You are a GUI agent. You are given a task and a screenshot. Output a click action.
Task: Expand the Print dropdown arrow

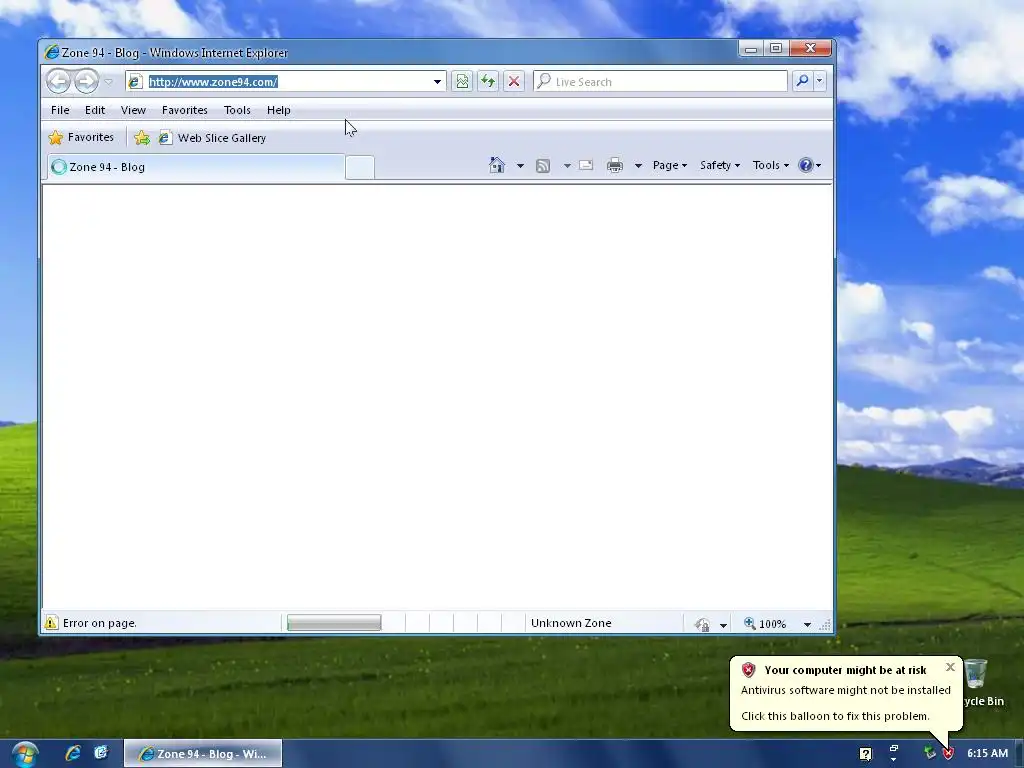point(638,166)
